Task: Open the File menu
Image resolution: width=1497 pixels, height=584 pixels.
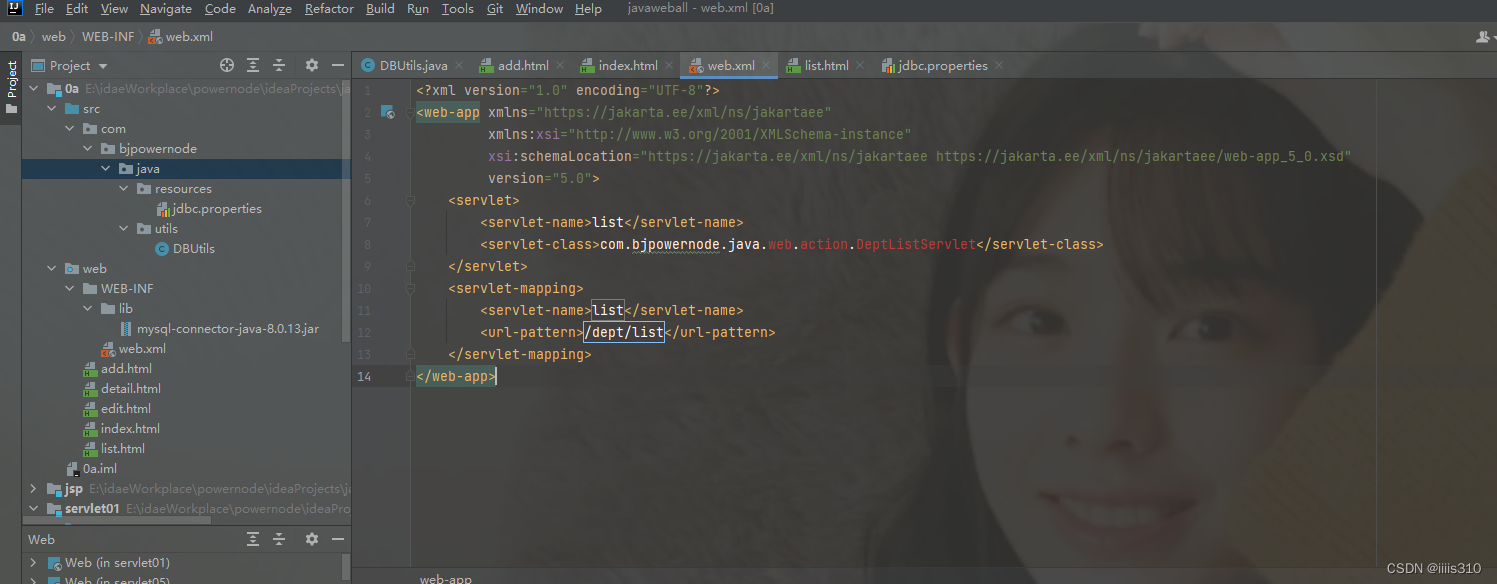Action: point(44,9)
